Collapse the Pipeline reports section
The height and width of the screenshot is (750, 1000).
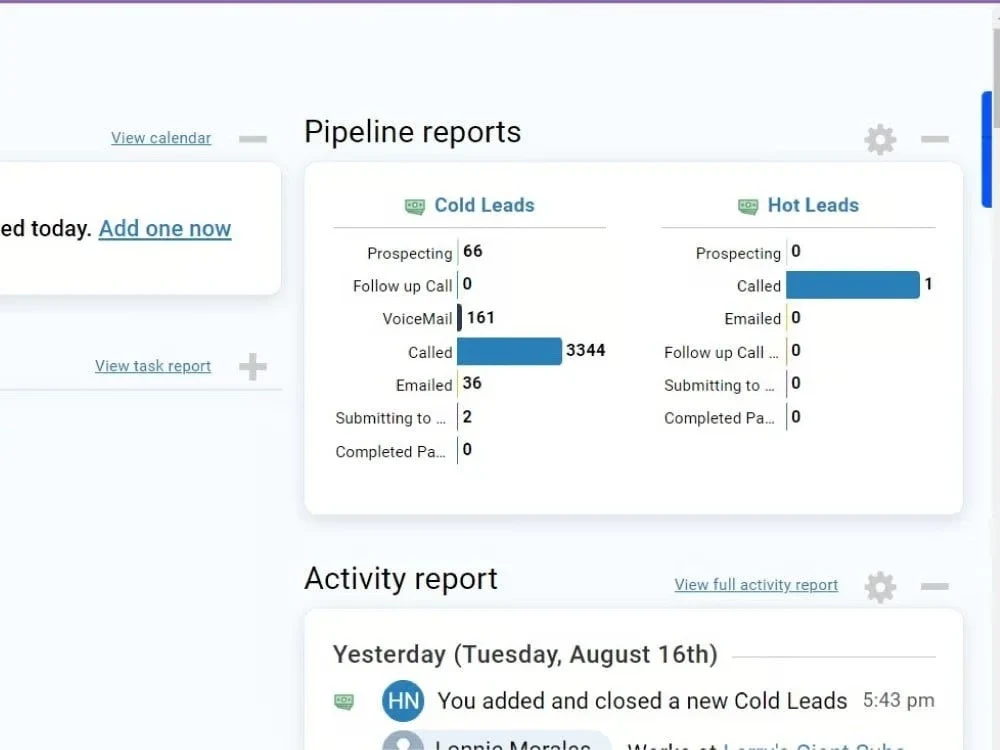(x=934, y=139)
